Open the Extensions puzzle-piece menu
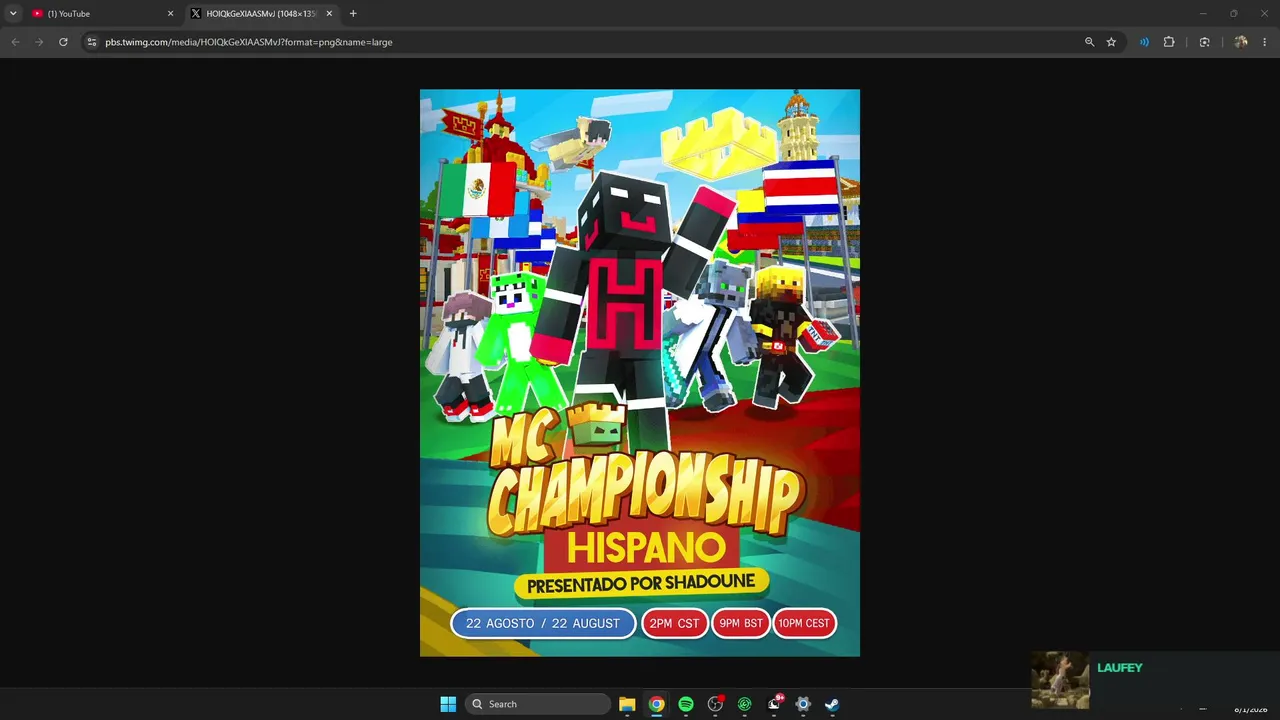 click(1169, 42)
